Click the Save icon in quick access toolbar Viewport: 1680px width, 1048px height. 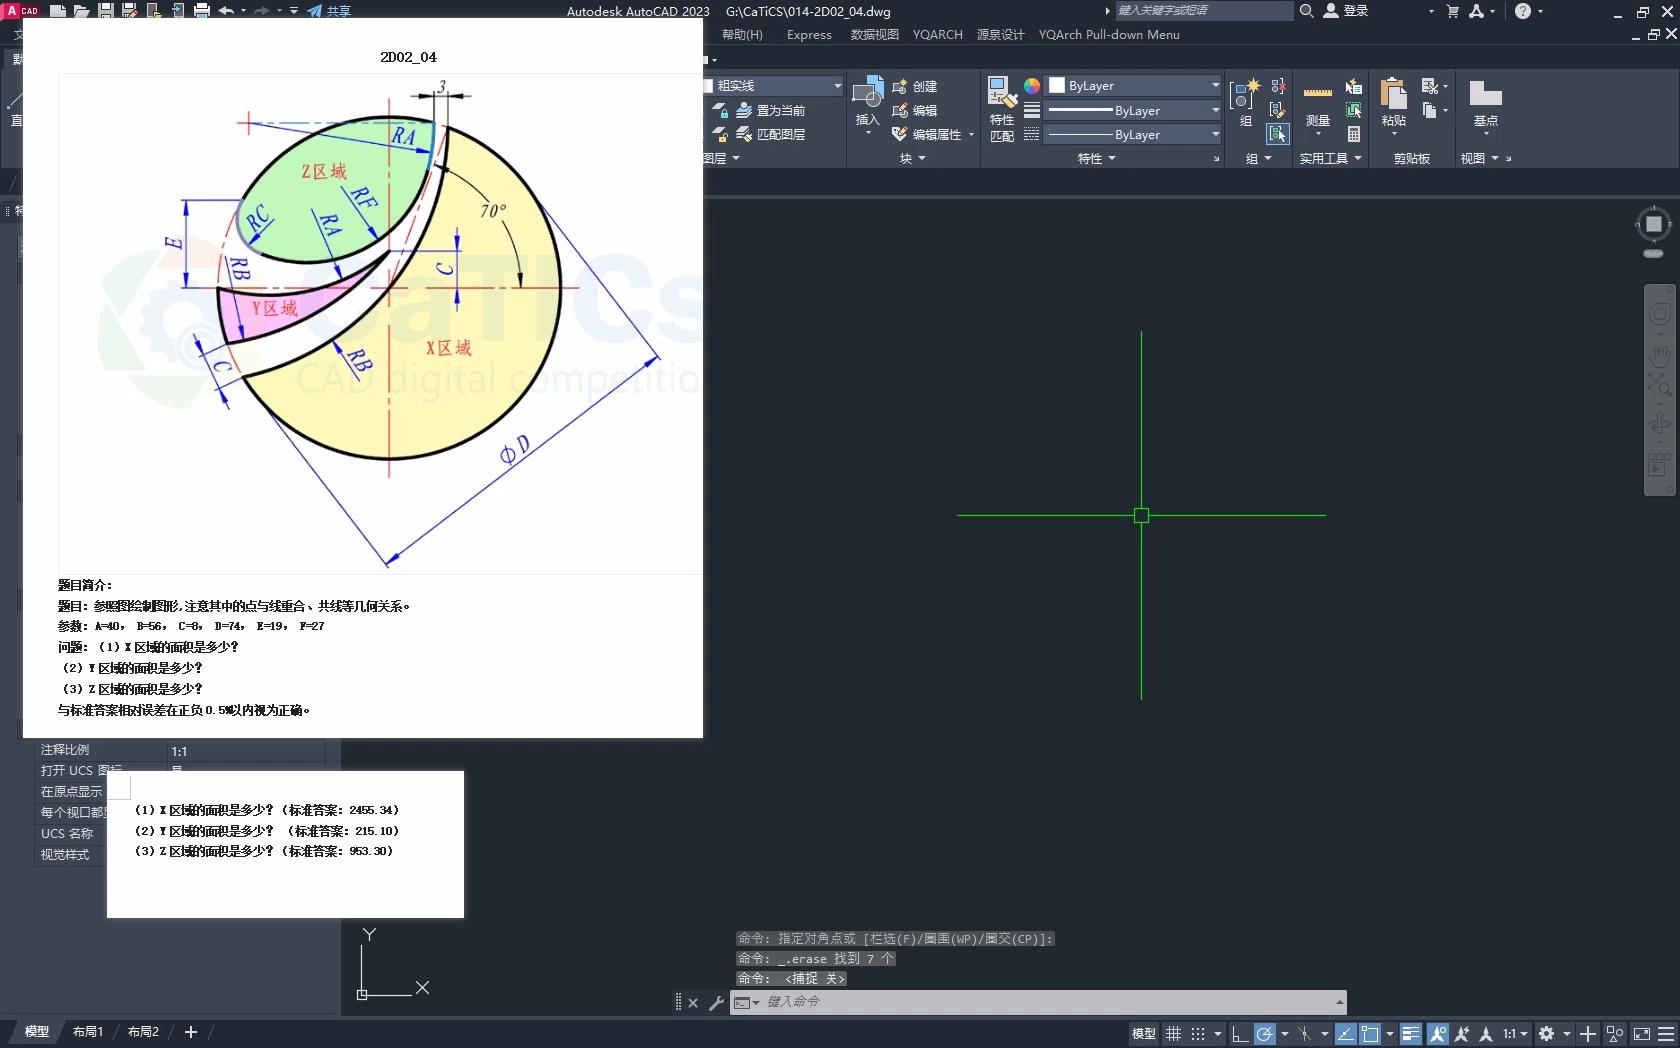click(105, 11)
